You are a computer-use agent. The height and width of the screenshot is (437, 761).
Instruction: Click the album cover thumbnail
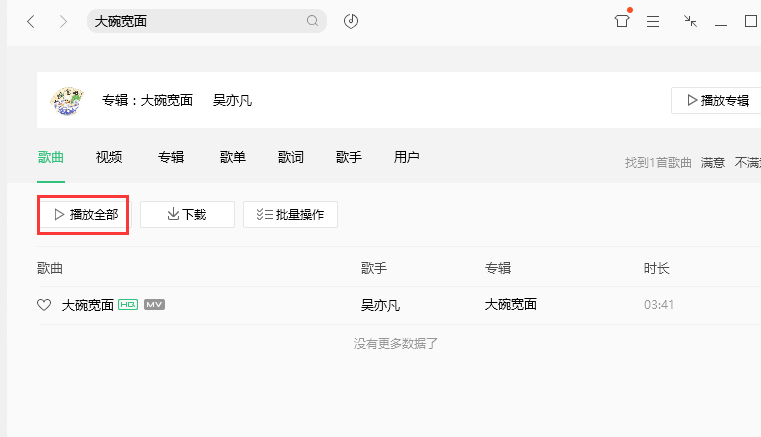click(68, 100)
